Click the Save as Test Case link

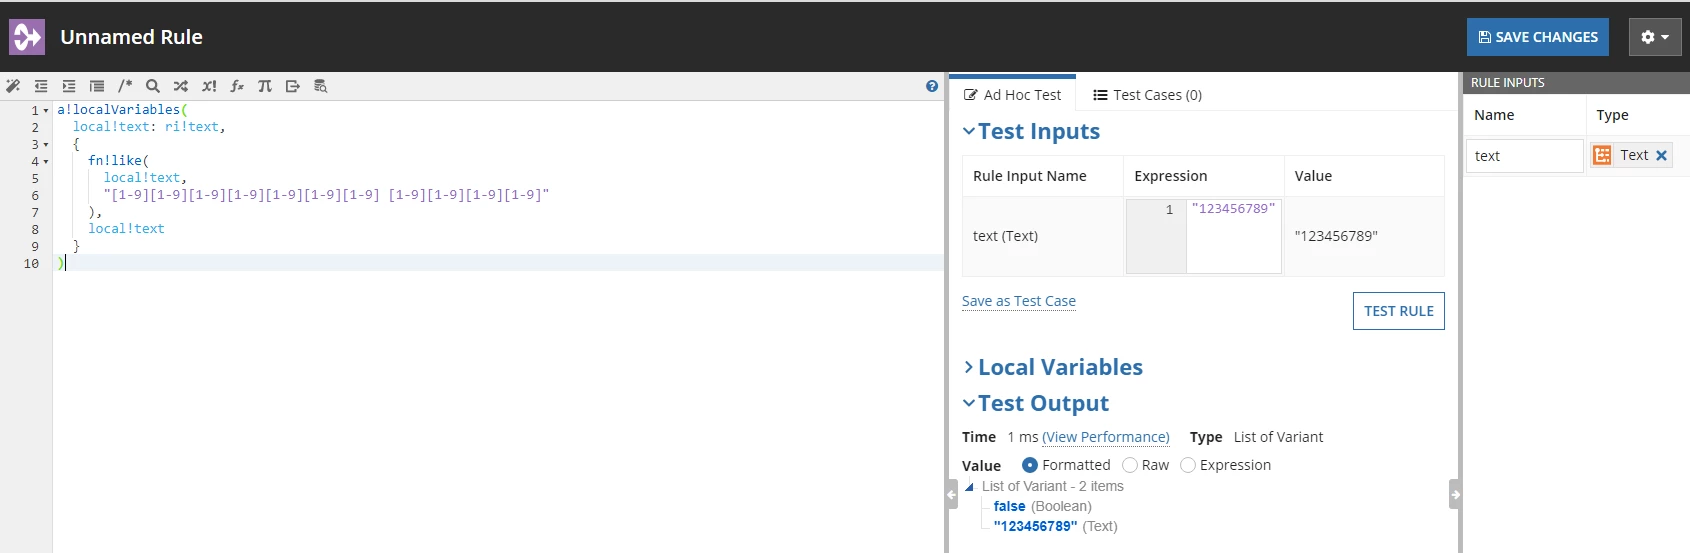[1019, 301]
